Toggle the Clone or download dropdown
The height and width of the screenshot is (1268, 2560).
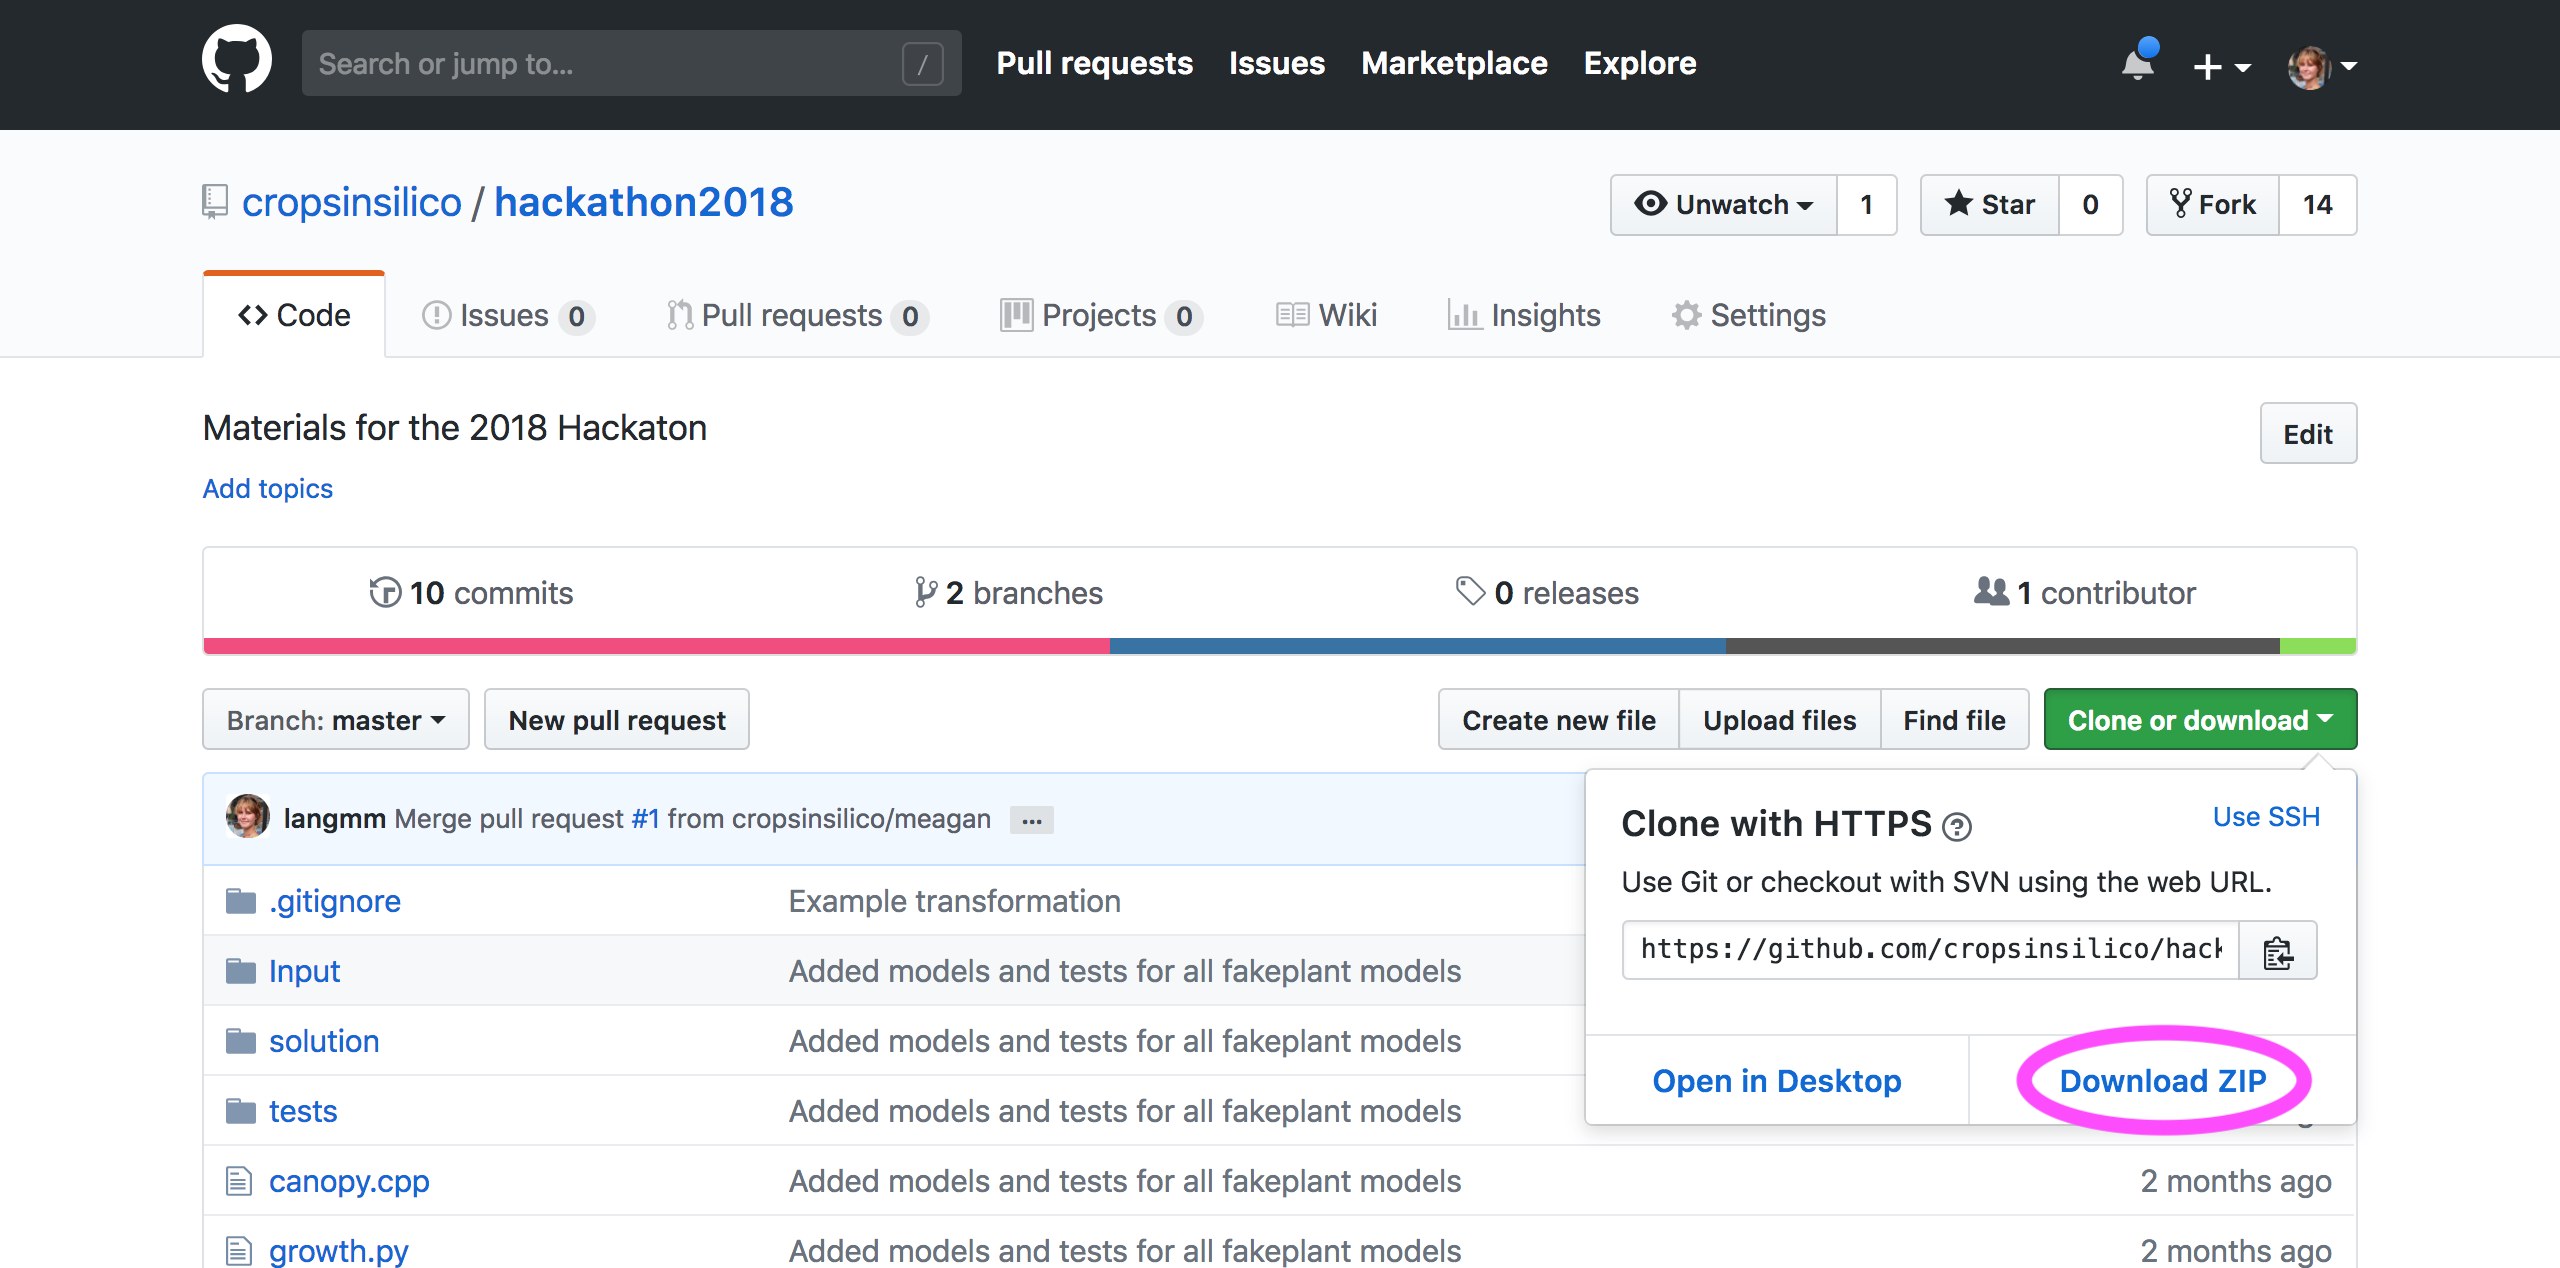[2201, 719]
